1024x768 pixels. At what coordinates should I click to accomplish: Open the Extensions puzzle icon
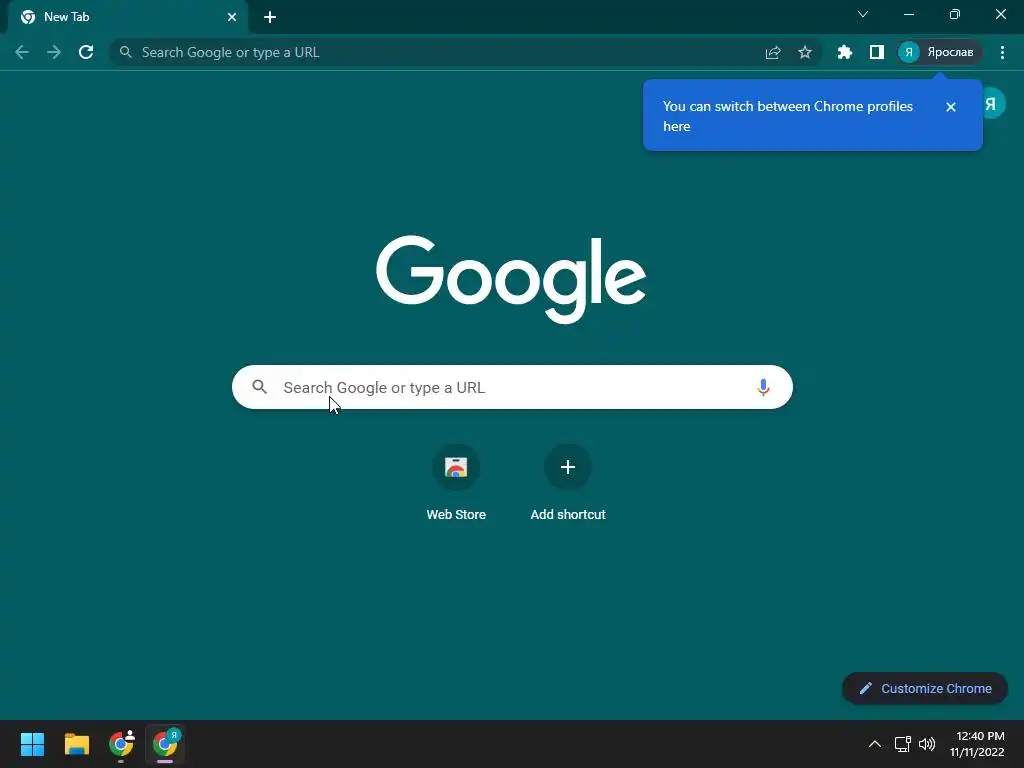tap(844, 52)
